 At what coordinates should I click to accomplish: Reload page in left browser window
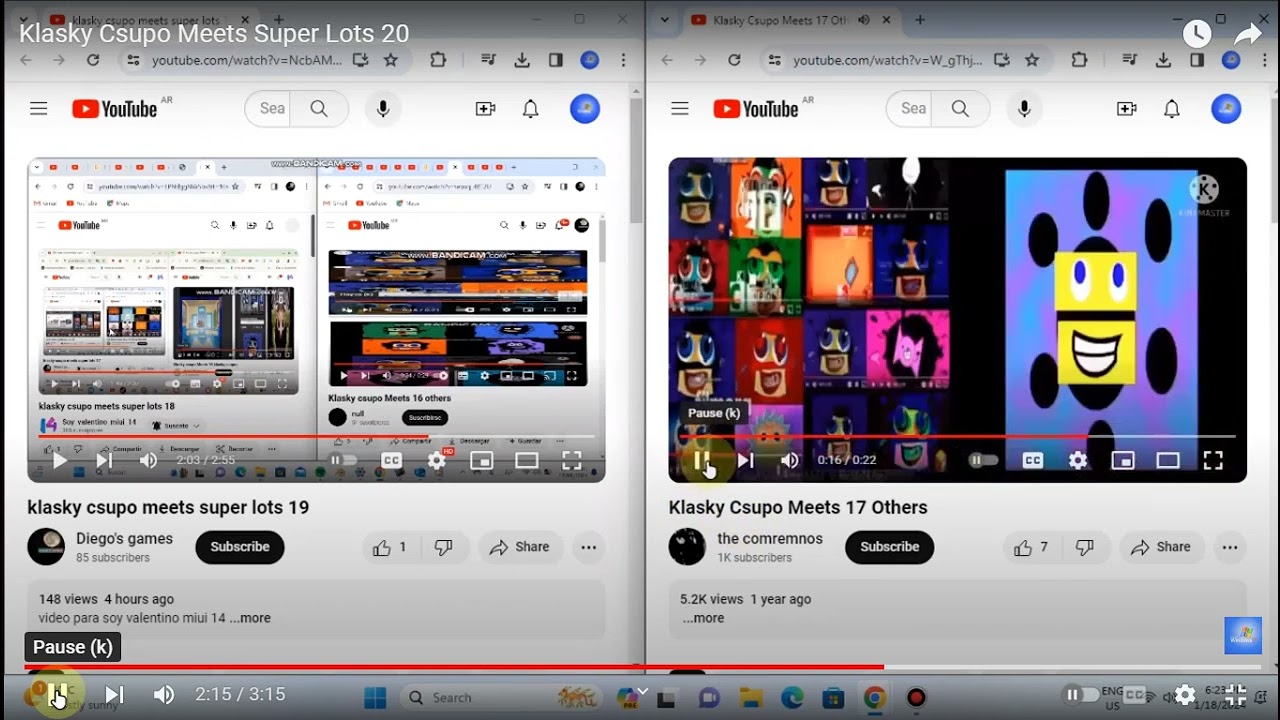(93, 60)
